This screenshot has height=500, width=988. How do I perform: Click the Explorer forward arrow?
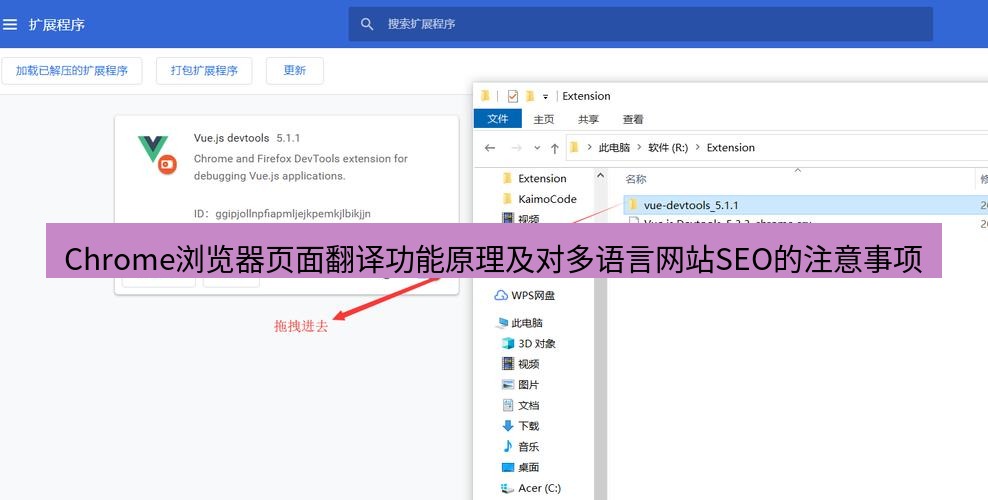[x=516, y=148]
